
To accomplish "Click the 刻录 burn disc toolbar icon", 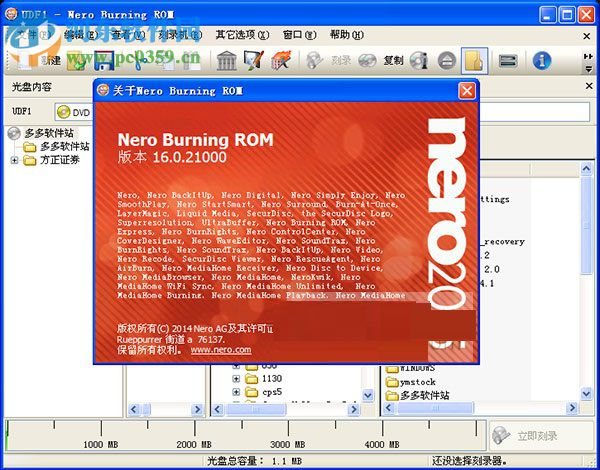I will 328,60.
